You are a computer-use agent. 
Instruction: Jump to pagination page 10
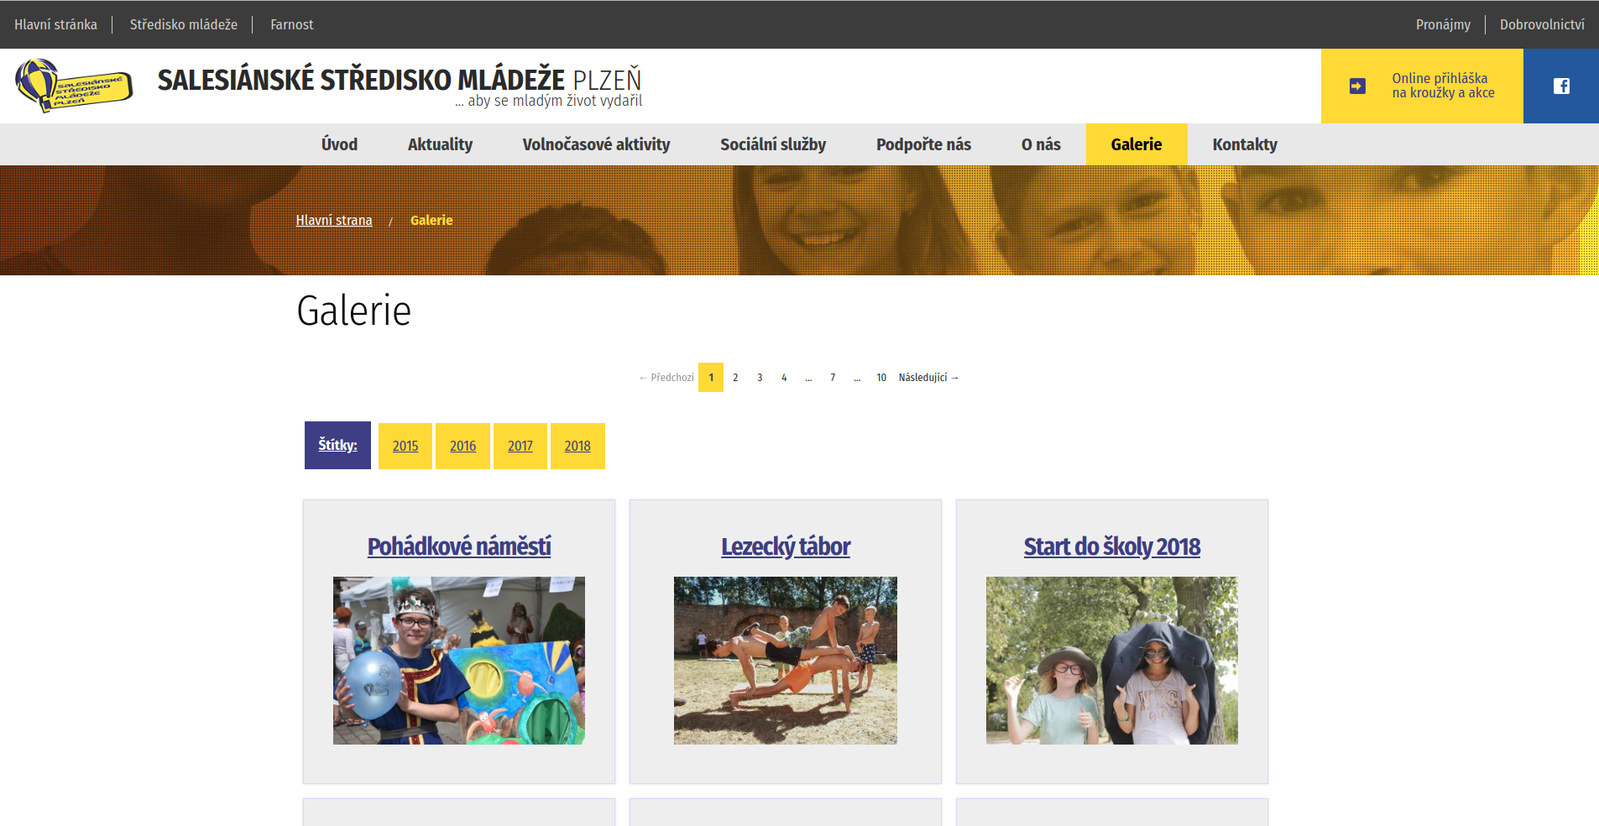pos(881,378)
